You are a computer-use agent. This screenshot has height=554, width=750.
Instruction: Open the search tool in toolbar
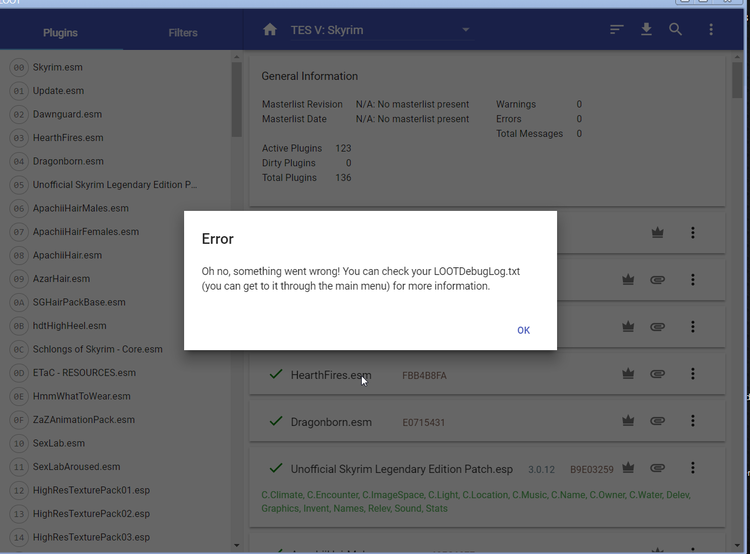[x=675, y=30]
